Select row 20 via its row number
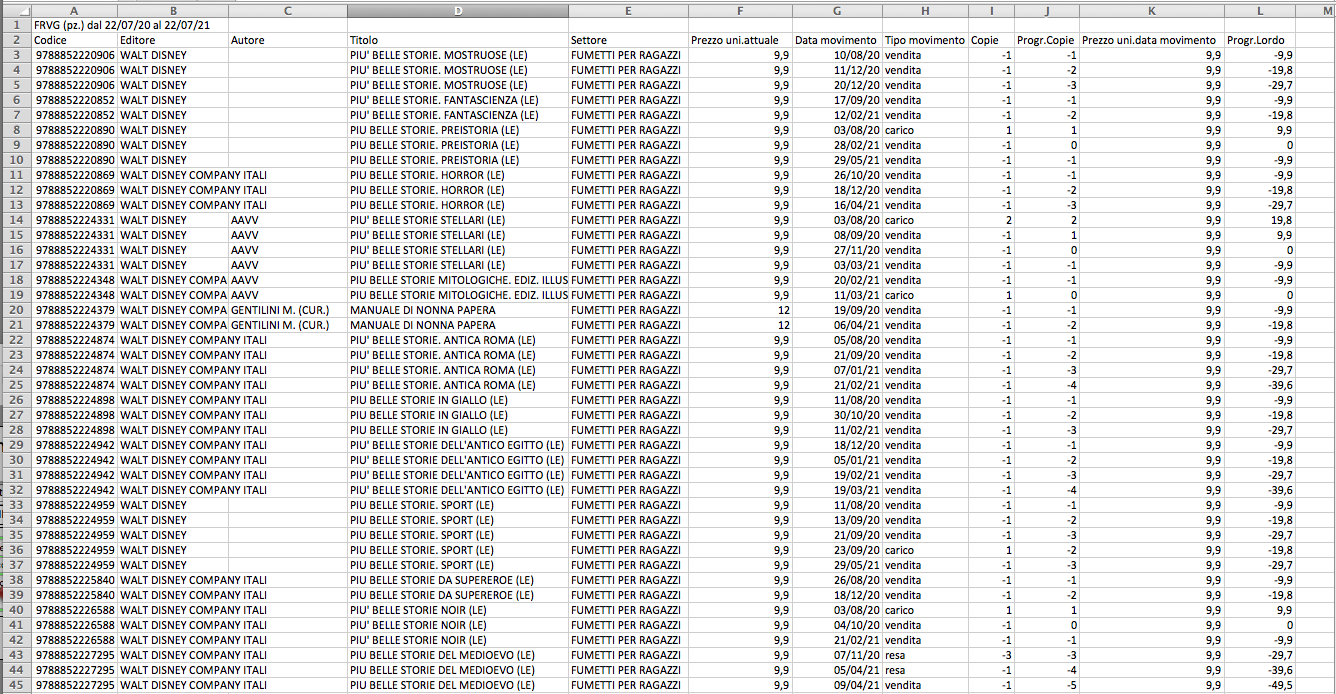 (15, 310)
